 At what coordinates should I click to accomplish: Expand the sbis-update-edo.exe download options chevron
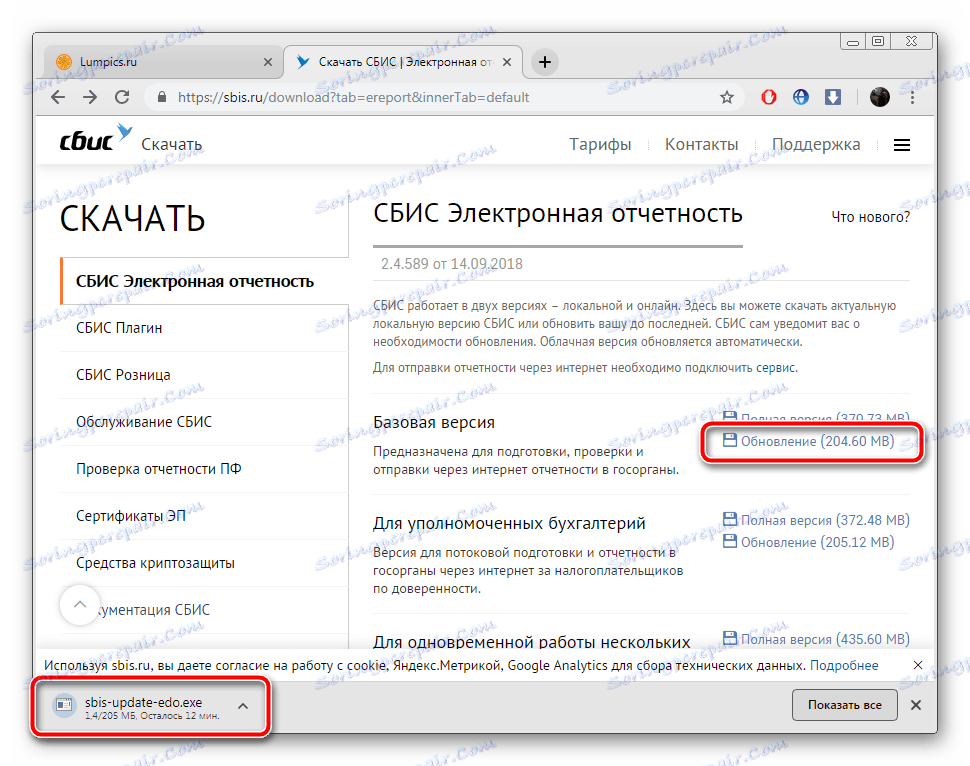243,706
